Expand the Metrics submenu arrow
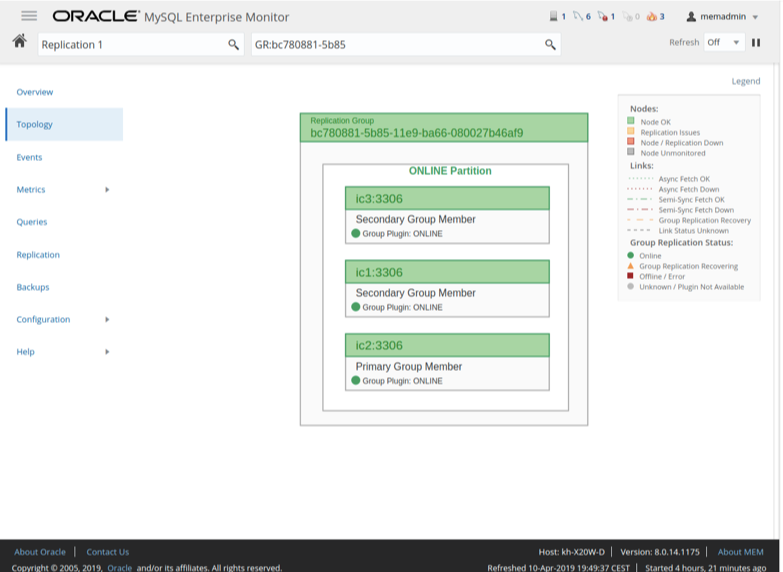 click(x=107, y=189)
